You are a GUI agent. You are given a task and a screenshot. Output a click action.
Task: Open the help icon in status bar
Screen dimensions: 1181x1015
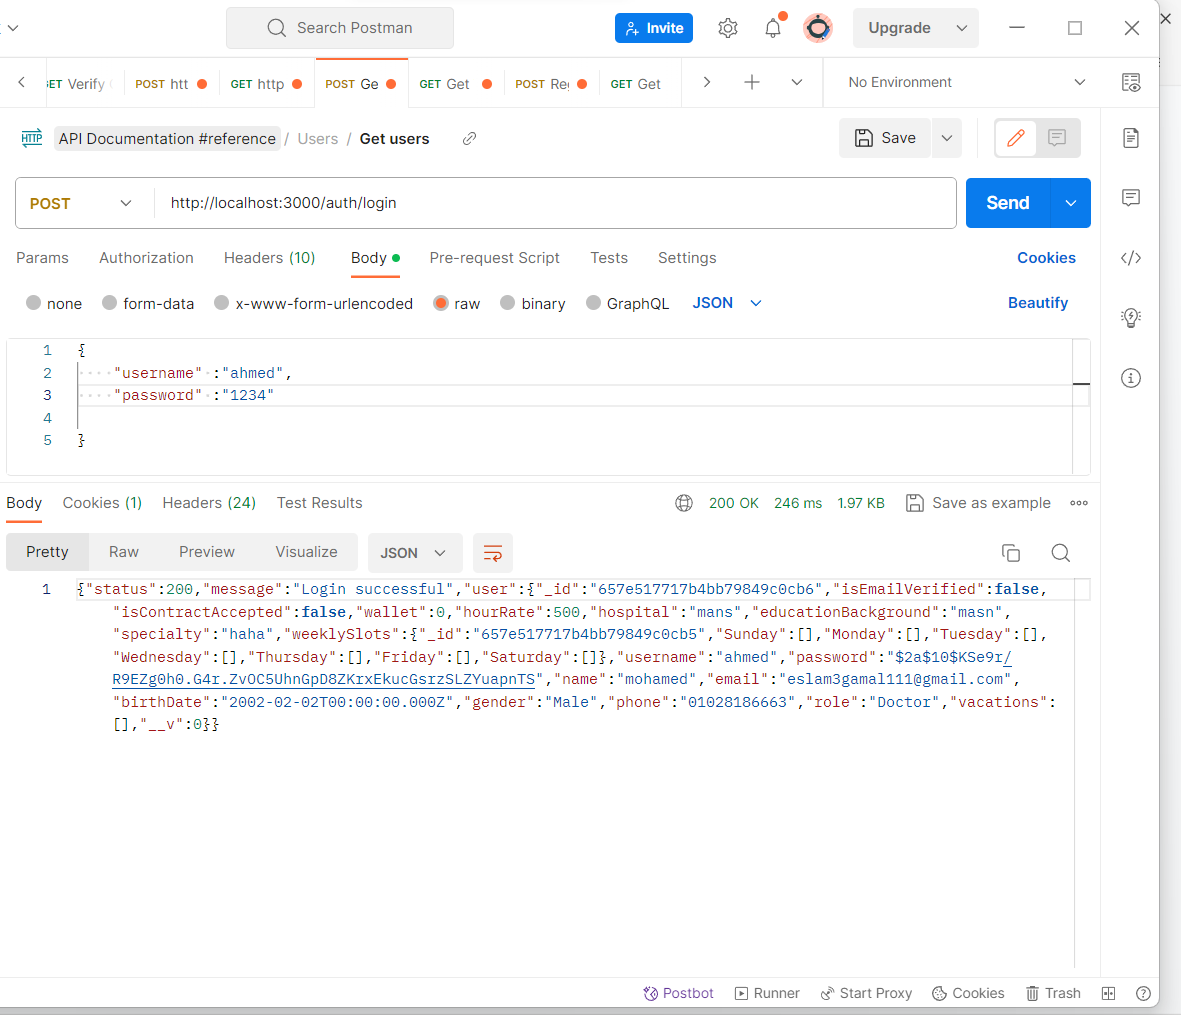1143,993
